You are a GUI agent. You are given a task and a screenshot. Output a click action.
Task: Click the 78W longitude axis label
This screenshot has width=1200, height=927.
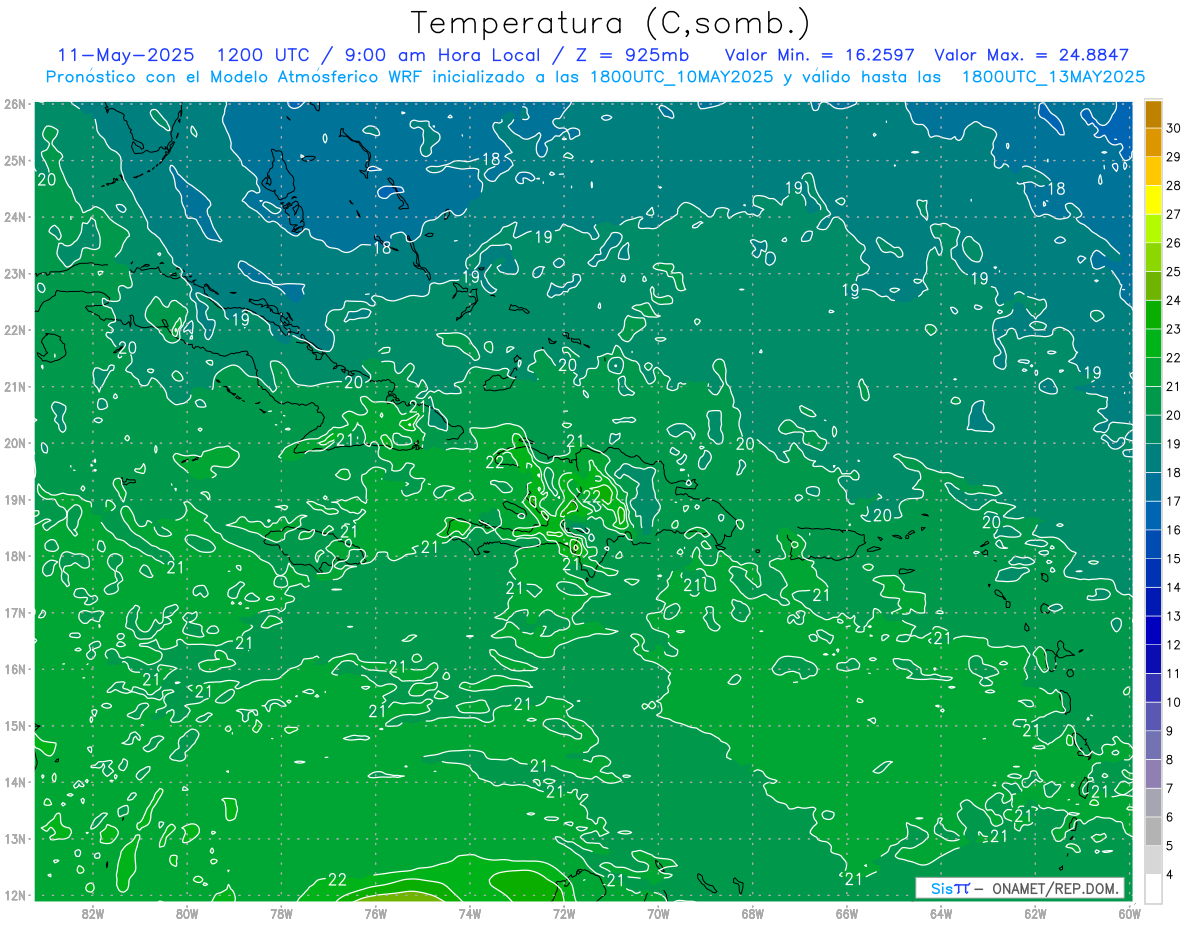pyautogui.click(x=281, y=913)
